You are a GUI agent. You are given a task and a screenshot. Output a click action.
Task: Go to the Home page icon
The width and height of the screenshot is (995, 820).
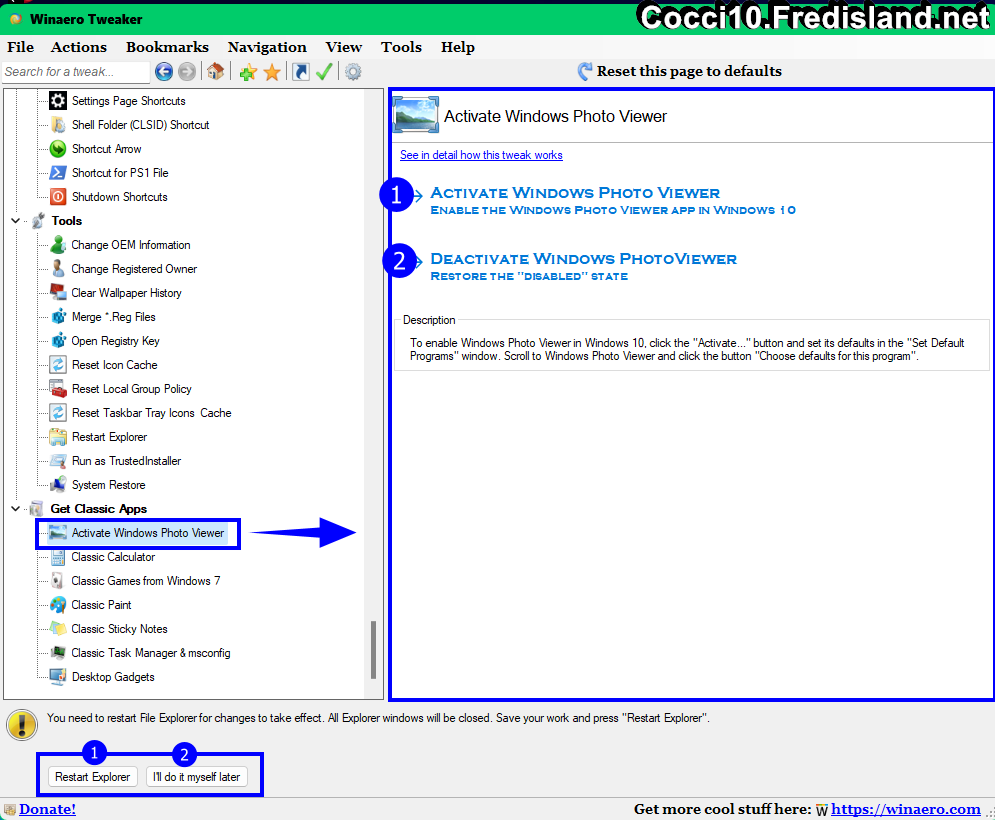coord(216,72)
